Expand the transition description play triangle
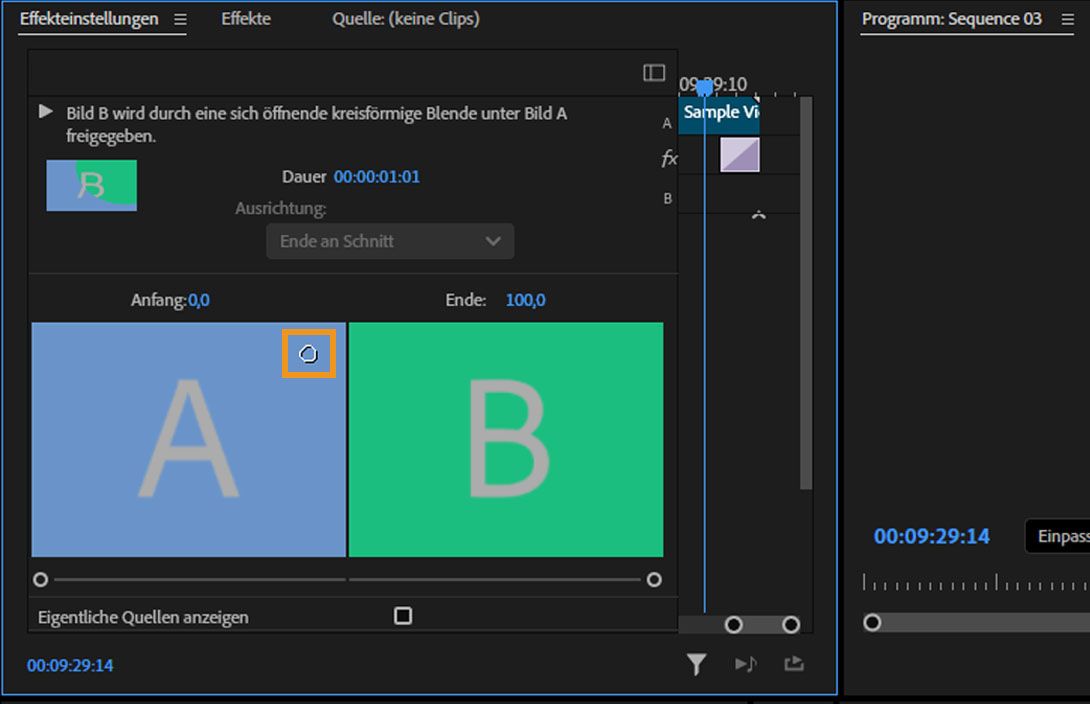The height and width of the screenshot is (704, 1090). (x=45, y=112)
